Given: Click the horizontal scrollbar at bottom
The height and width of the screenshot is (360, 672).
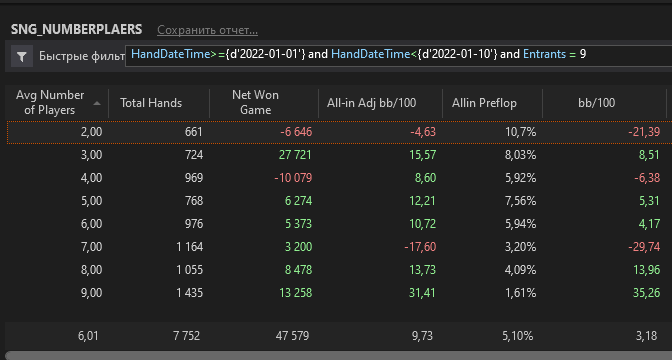Looking at the screenshot, I should coord(339,356).
